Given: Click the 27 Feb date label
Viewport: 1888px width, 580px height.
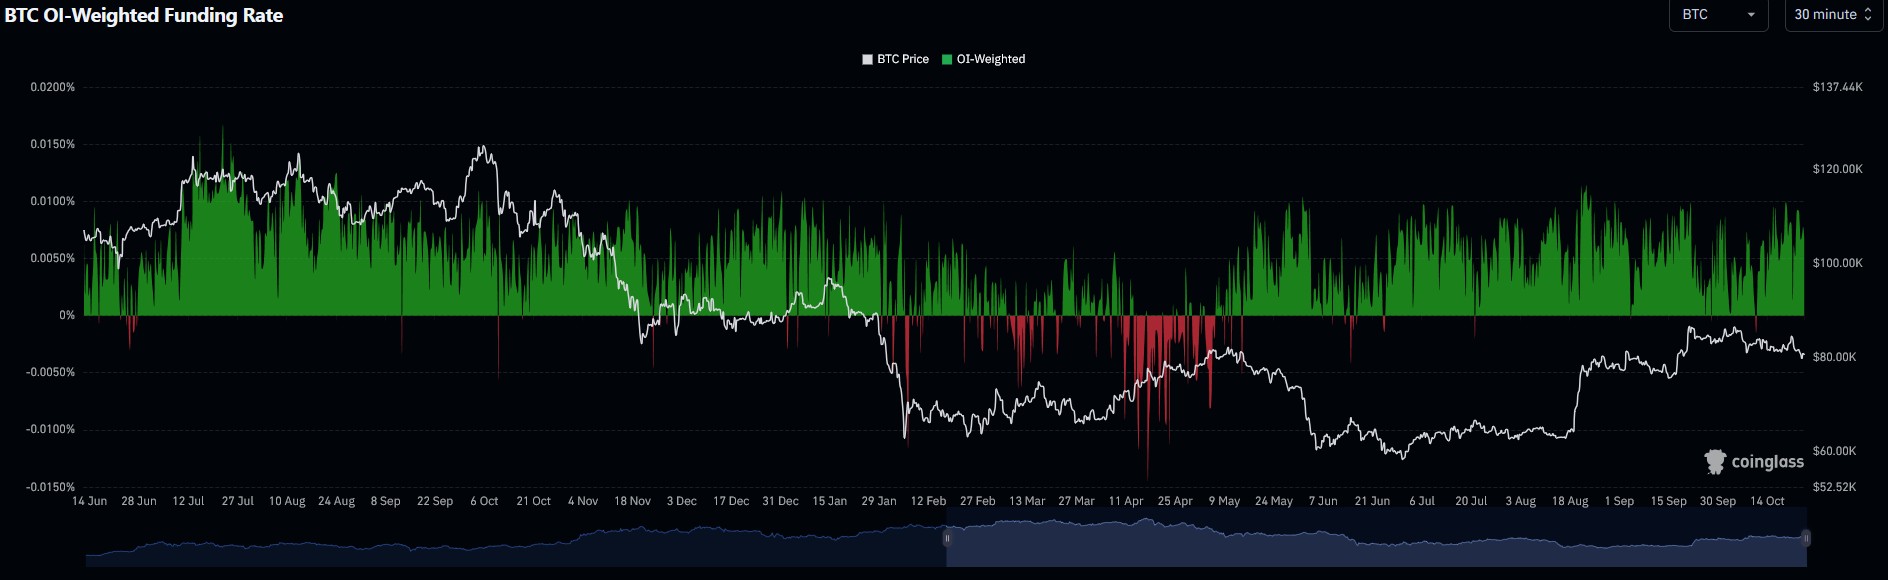Looking at the screenshot, I should [x=978, y=501].
